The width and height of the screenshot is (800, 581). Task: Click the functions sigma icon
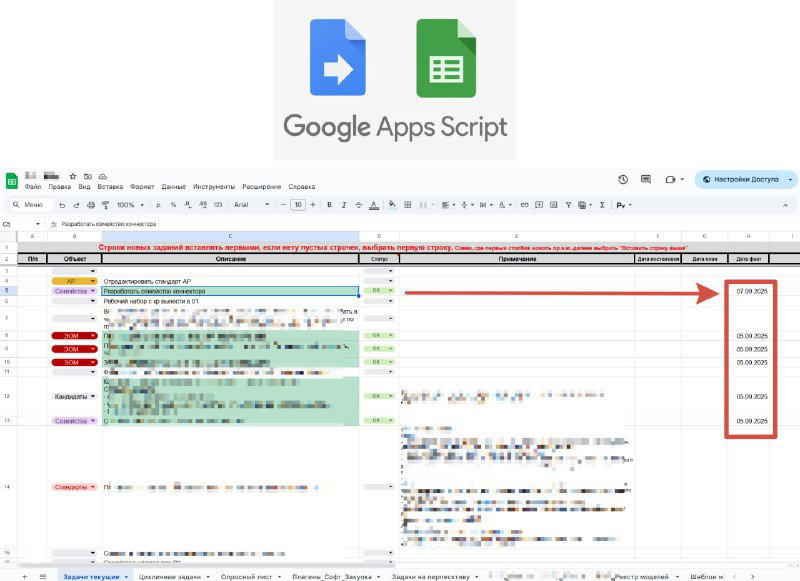coord(602,205)
